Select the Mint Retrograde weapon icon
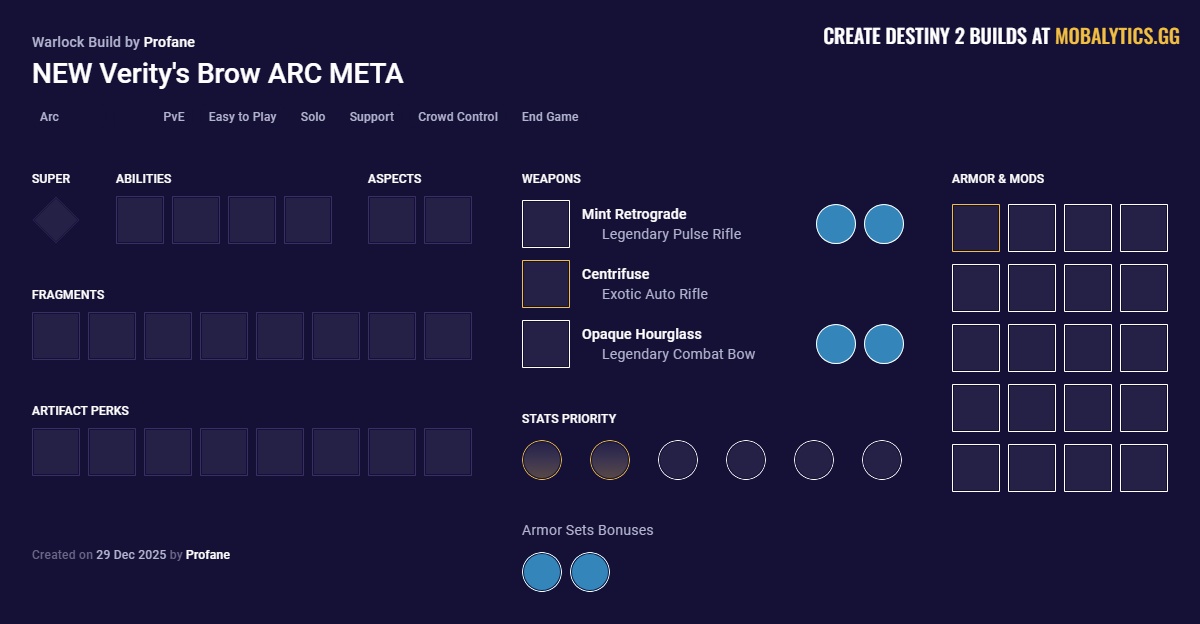Screen dimensions: 1200x624 (546, 224)
